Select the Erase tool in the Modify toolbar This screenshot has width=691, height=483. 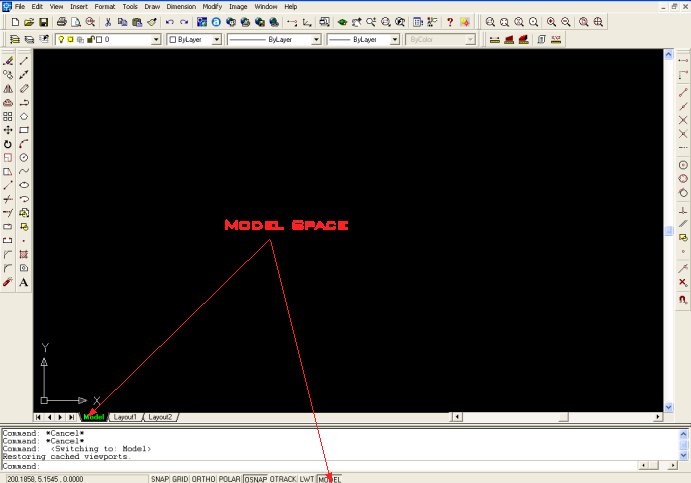point(8,61)
